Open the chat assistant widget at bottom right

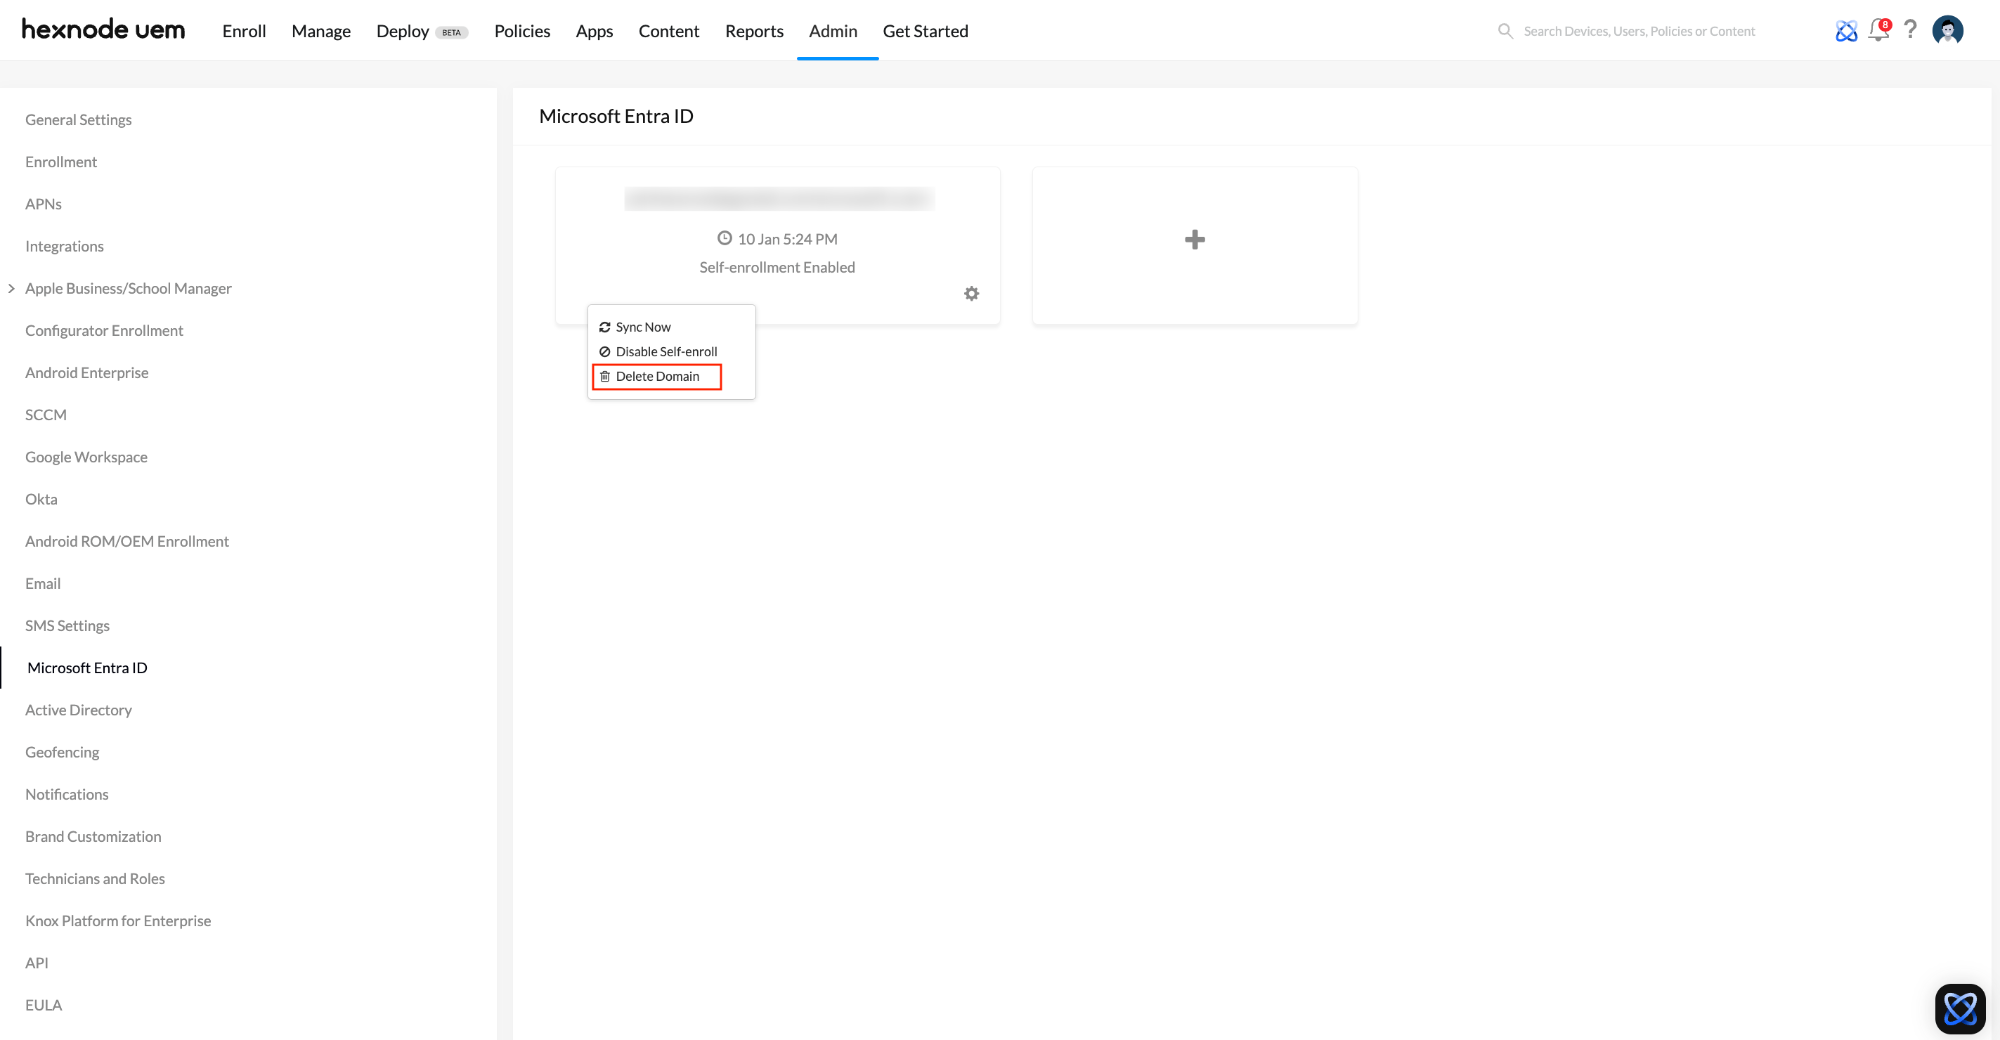point(1960,1008)
